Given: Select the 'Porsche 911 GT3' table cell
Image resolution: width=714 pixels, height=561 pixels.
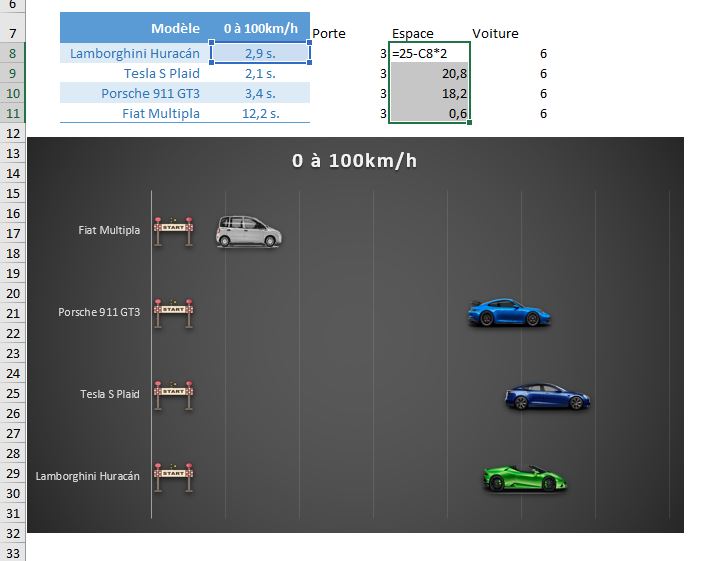Looking at the screenshot, I should click(135, 93).
